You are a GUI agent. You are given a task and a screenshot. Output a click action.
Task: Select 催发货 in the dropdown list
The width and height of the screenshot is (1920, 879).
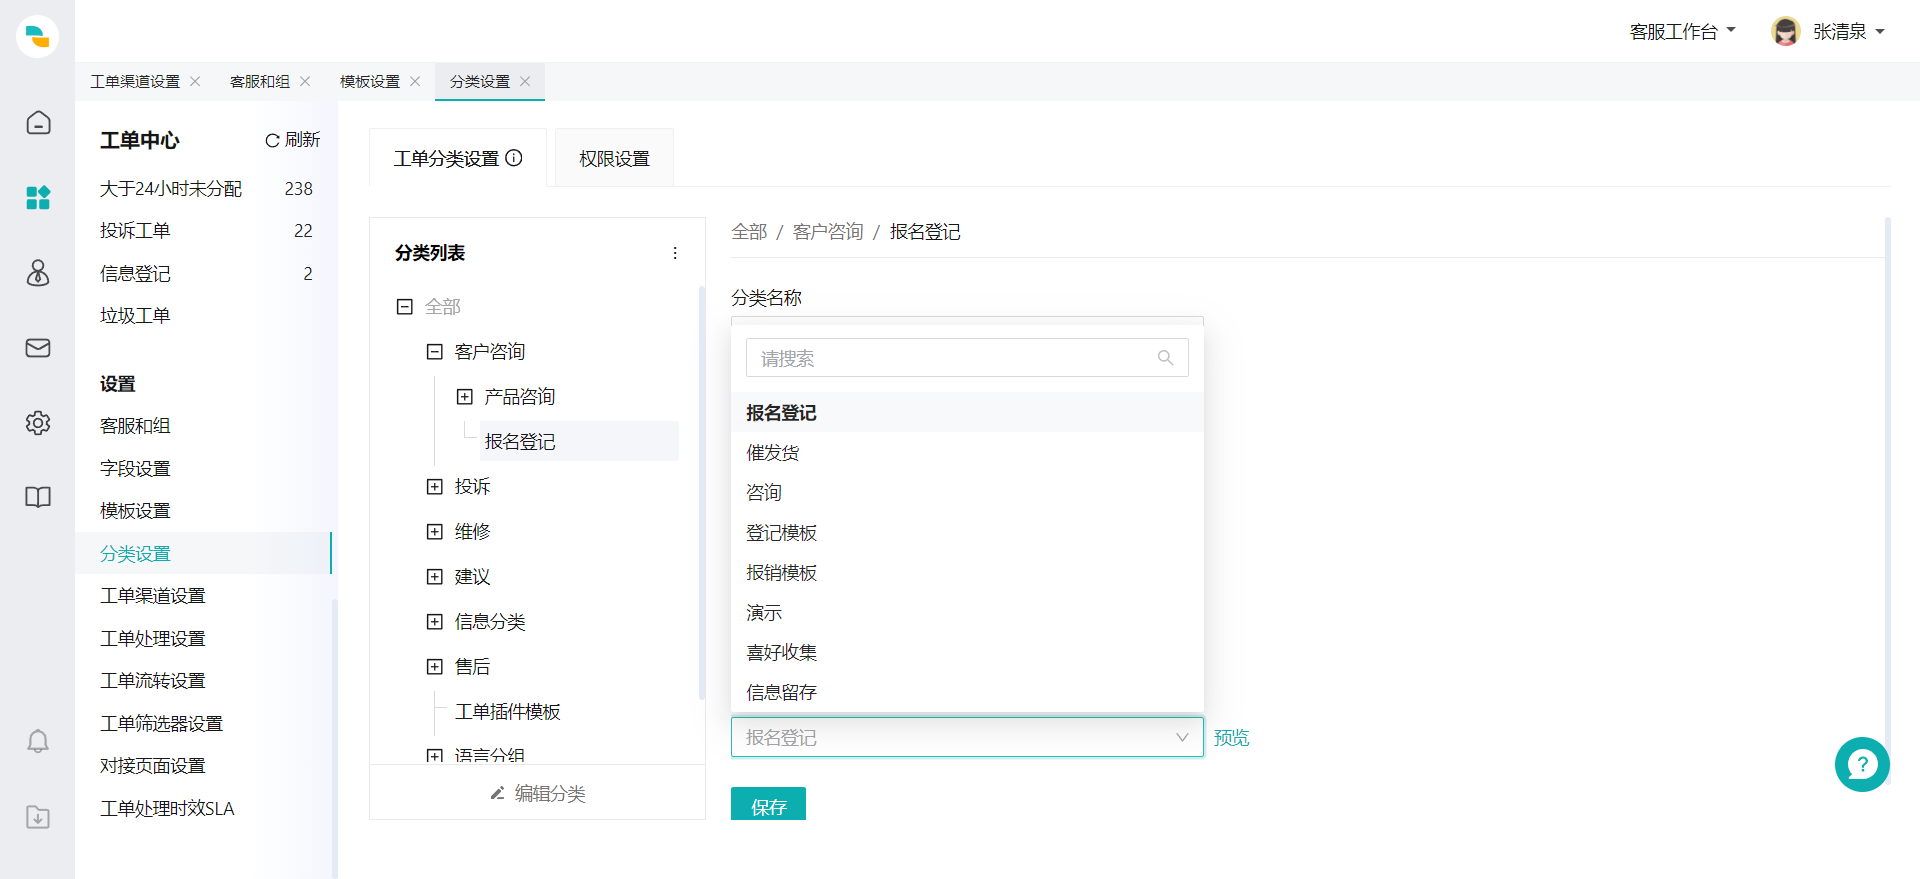click(x=967, y=452)
